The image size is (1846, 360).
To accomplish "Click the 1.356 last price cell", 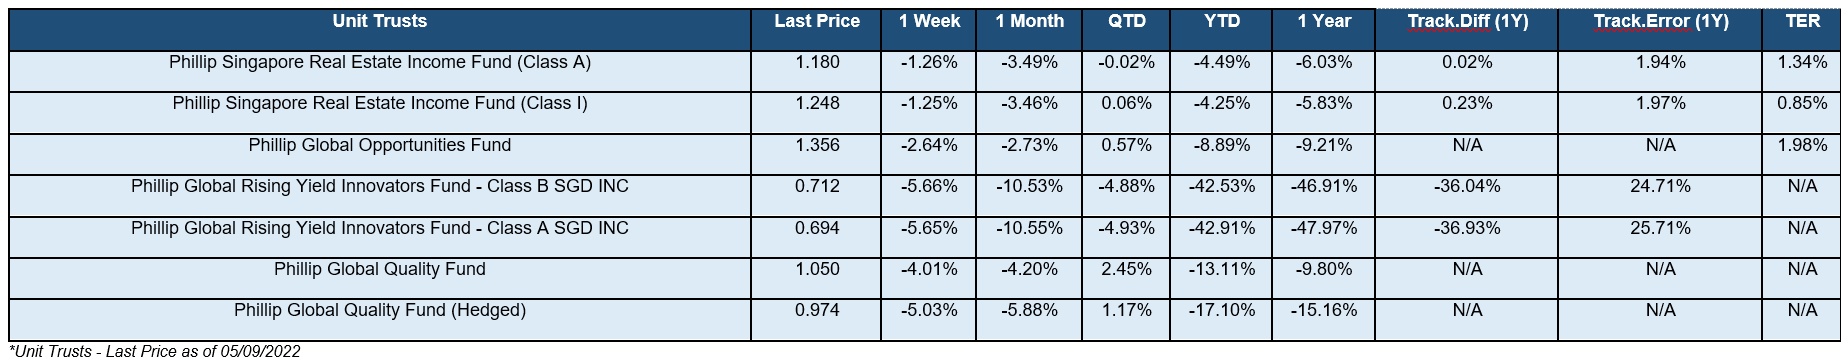I will point(817,145).
